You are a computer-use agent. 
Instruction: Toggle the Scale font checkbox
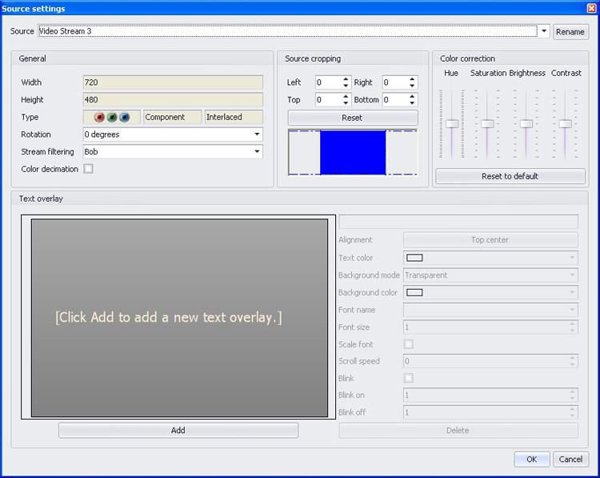408,344
